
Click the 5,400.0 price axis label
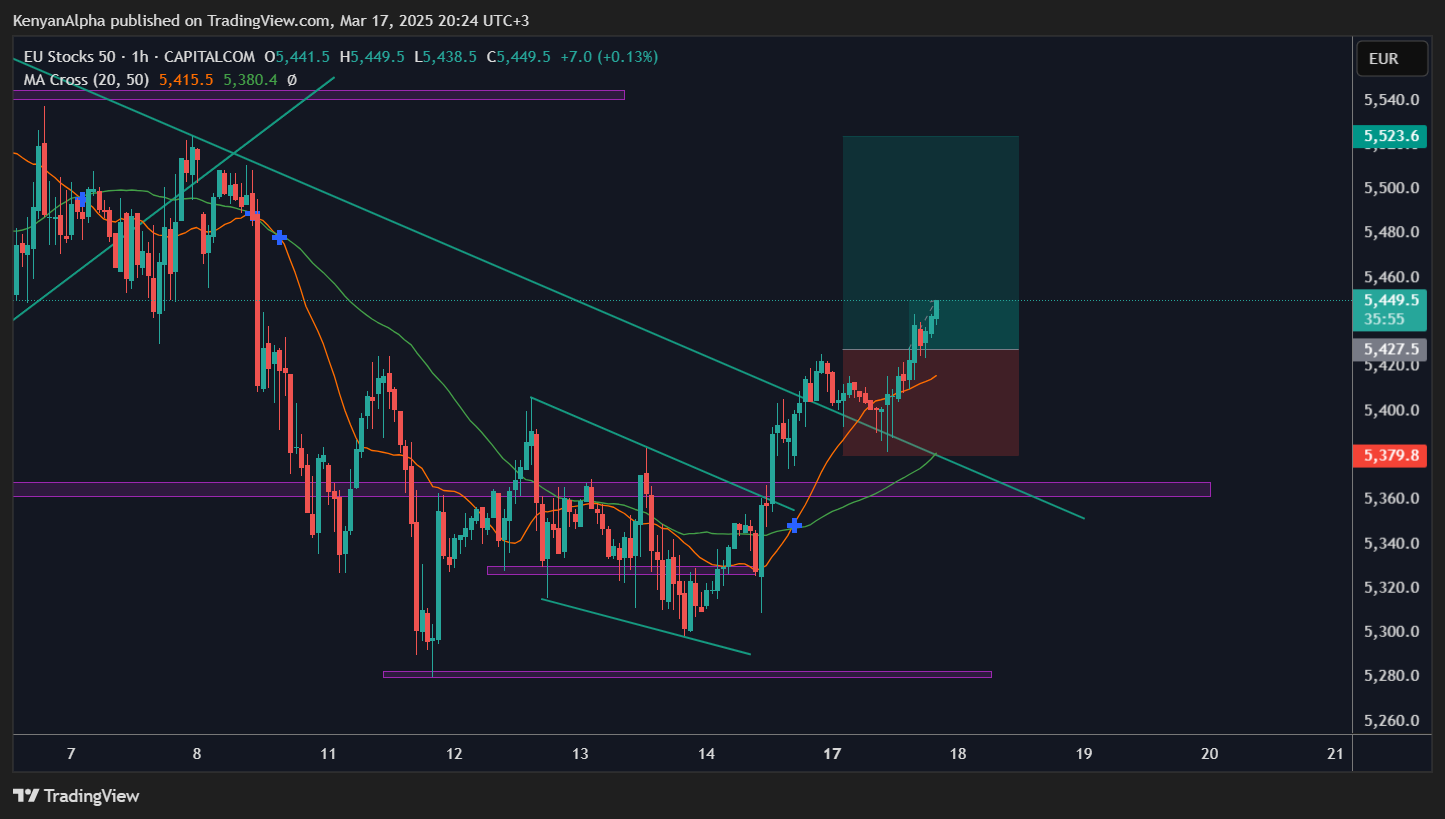pyautogui.click(x=1392, y=410)
